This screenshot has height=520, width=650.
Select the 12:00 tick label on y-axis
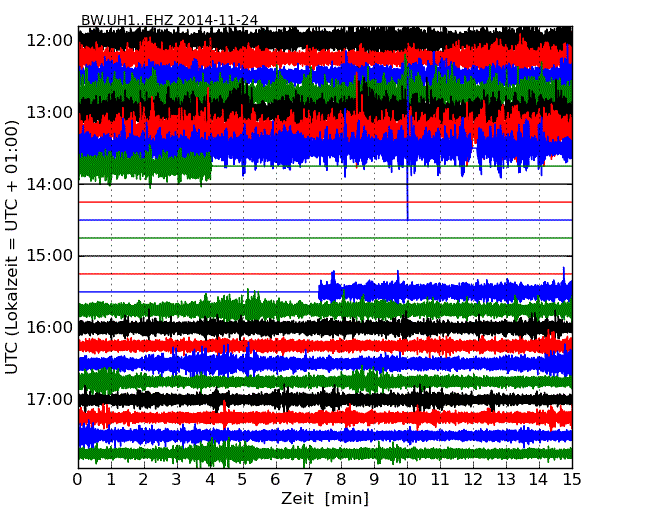tap(48, 40)
